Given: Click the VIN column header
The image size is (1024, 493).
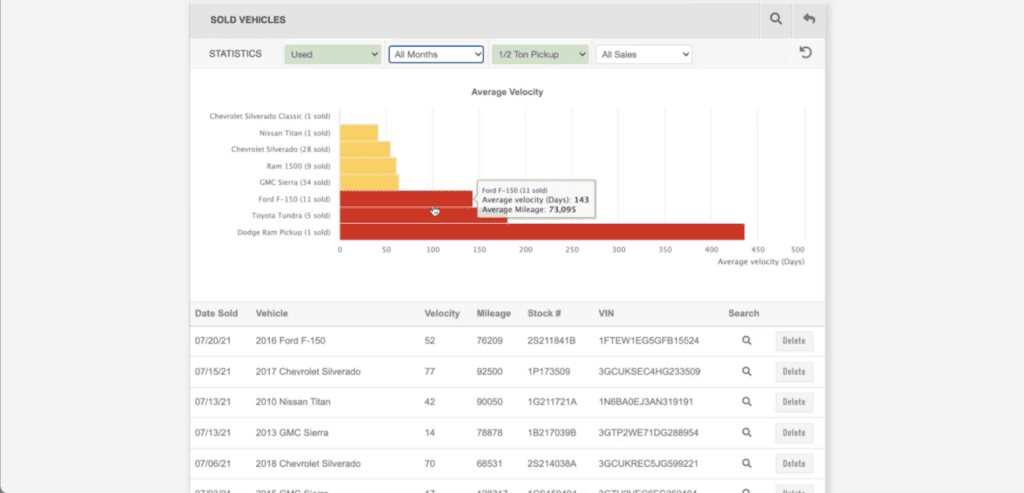Looking at the screenshot, I should (x=606, y=313).
